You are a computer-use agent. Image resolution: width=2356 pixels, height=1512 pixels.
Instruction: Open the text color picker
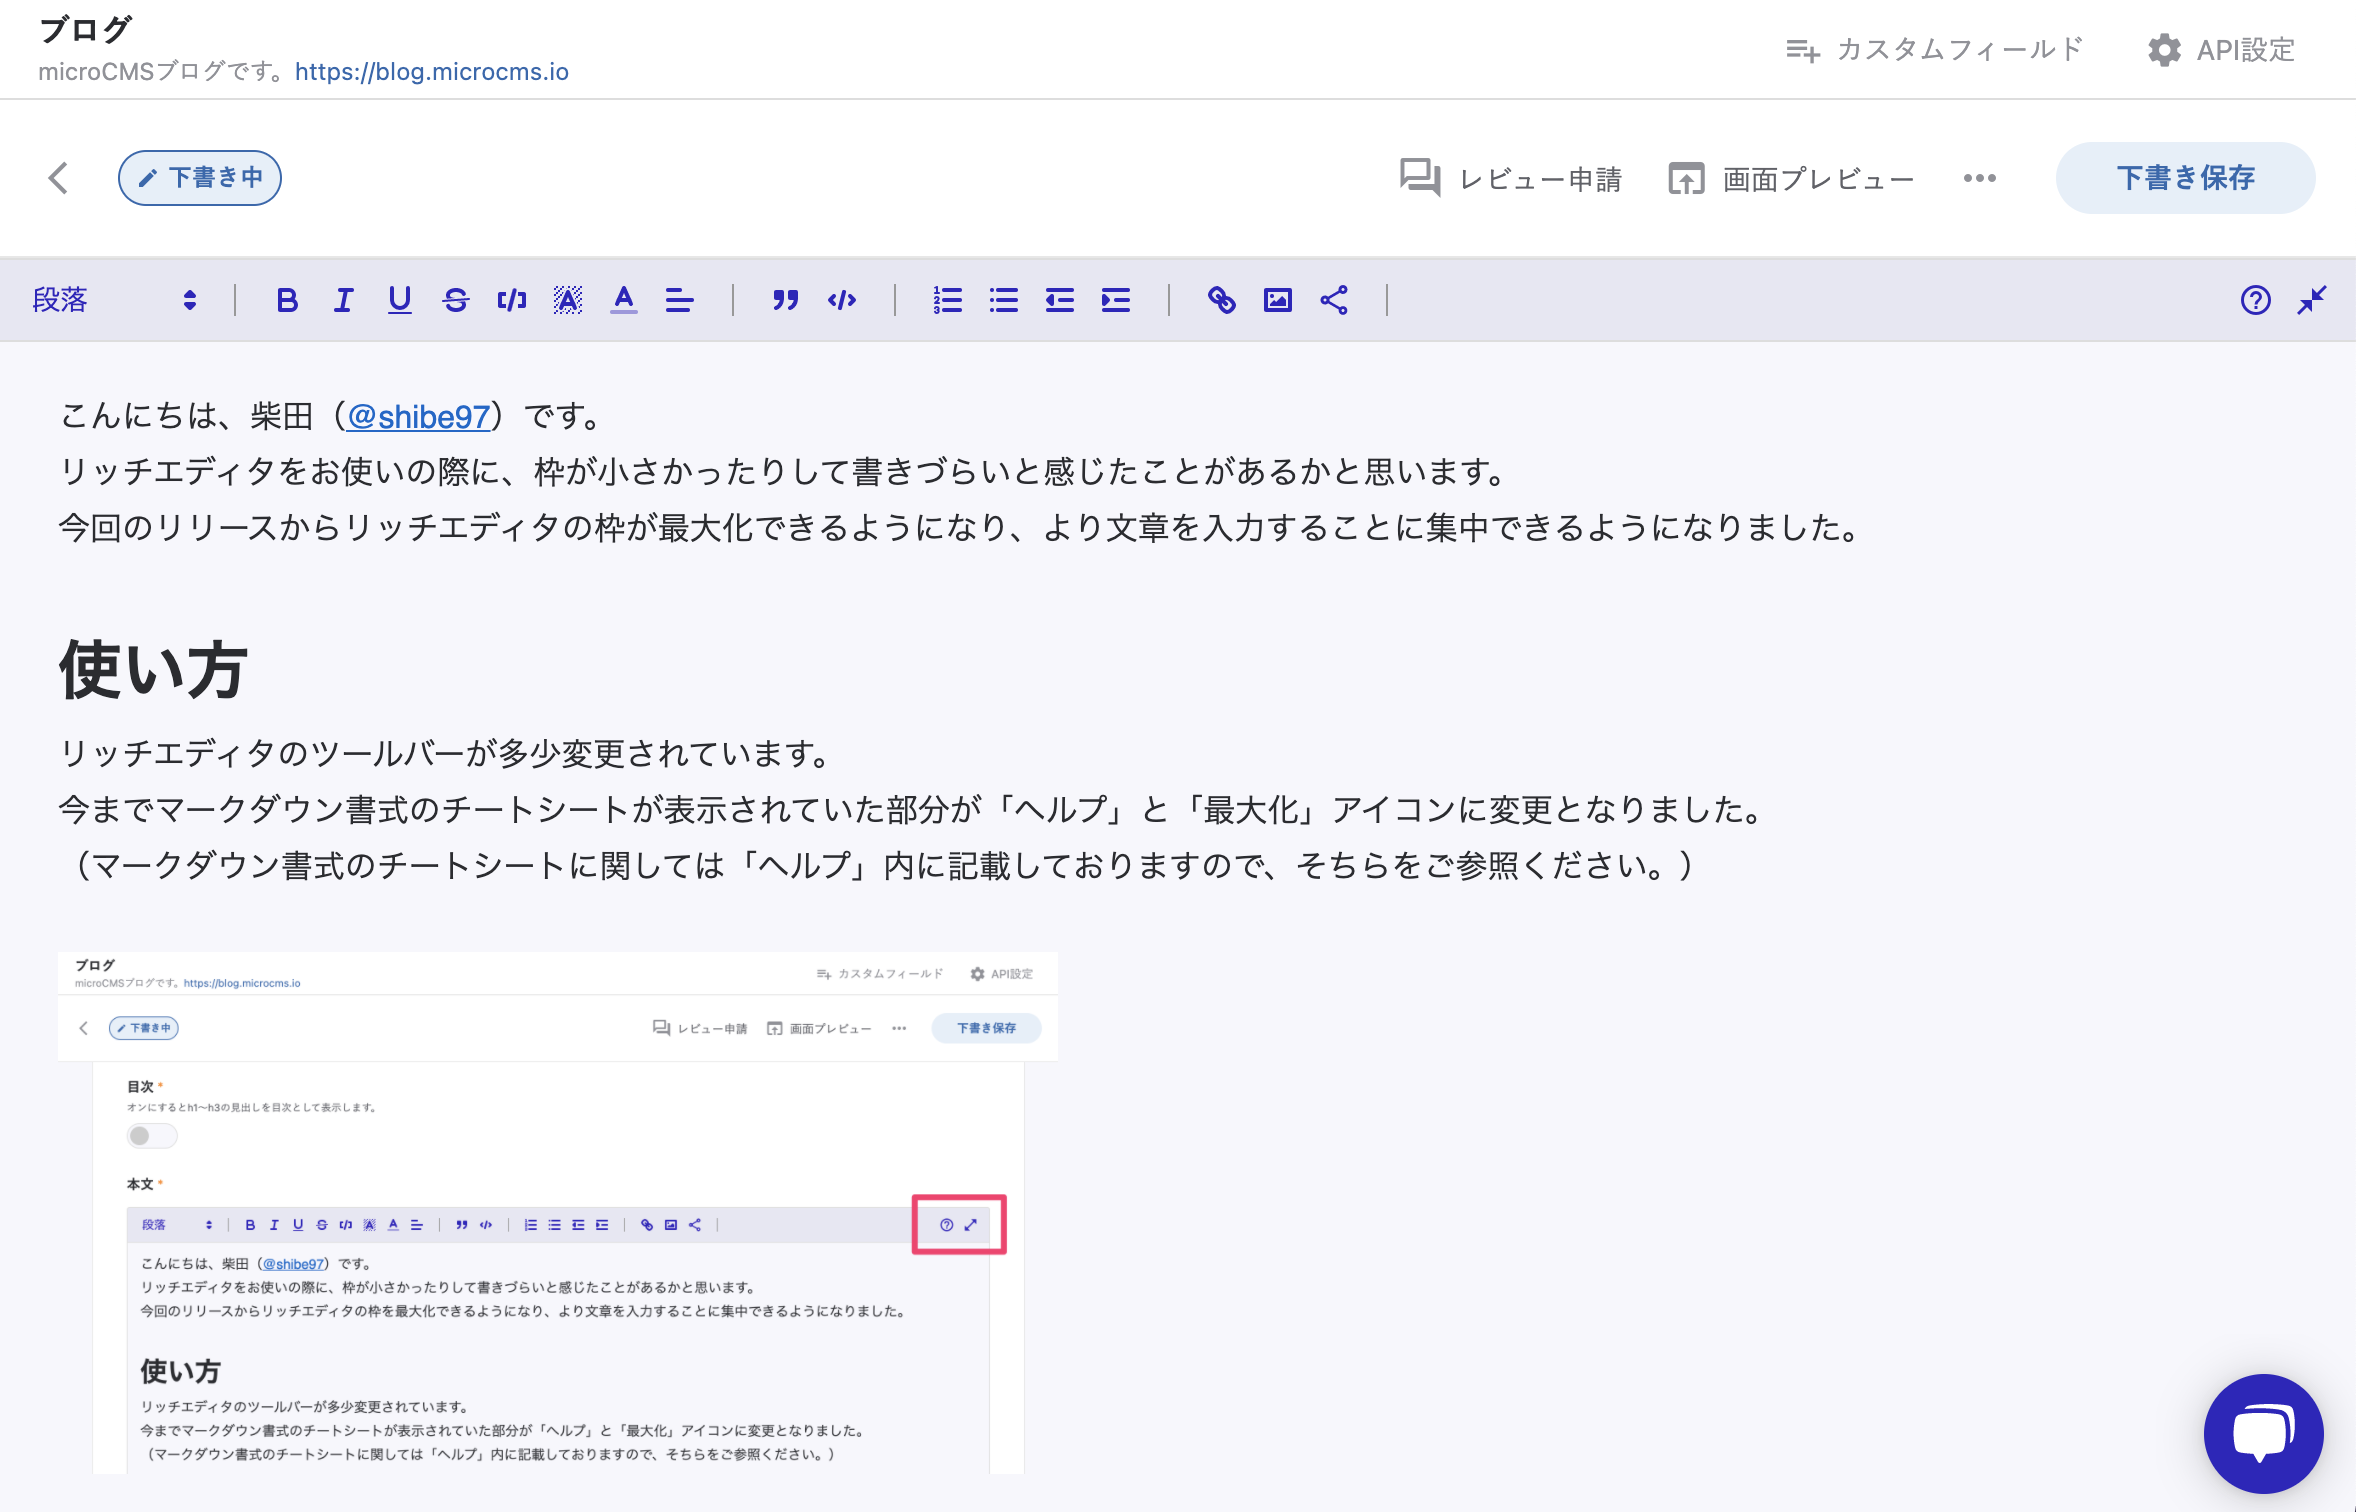tap(623, 300)
